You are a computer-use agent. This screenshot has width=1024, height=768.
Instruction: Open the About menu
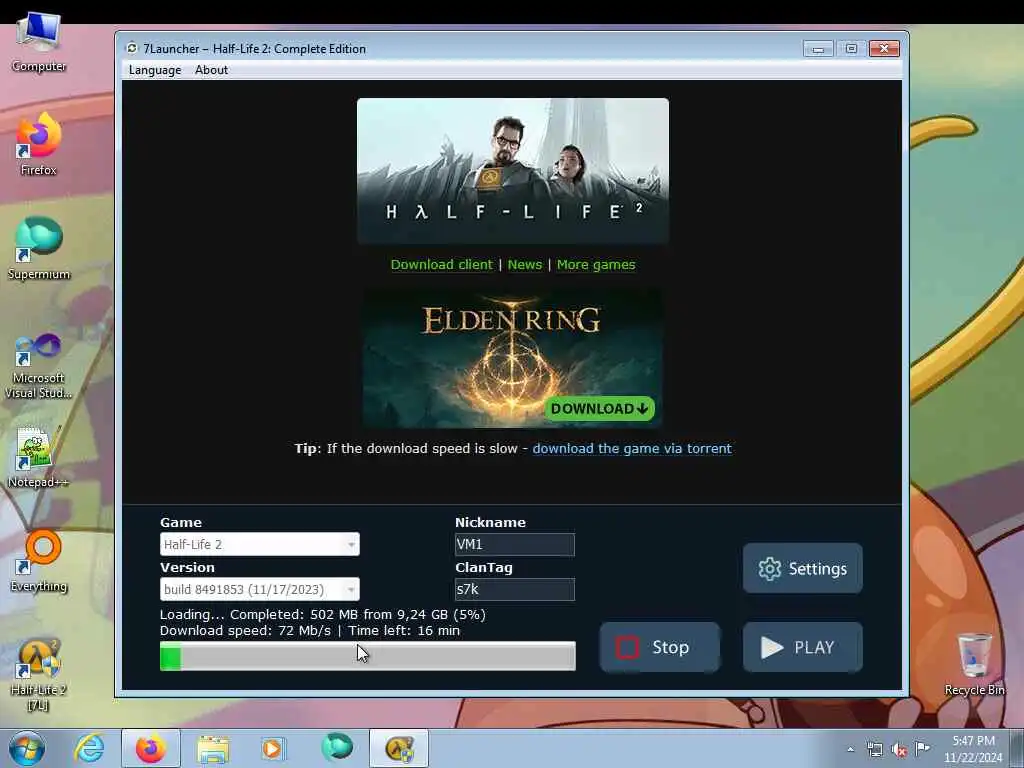click(x=211, y=70)
